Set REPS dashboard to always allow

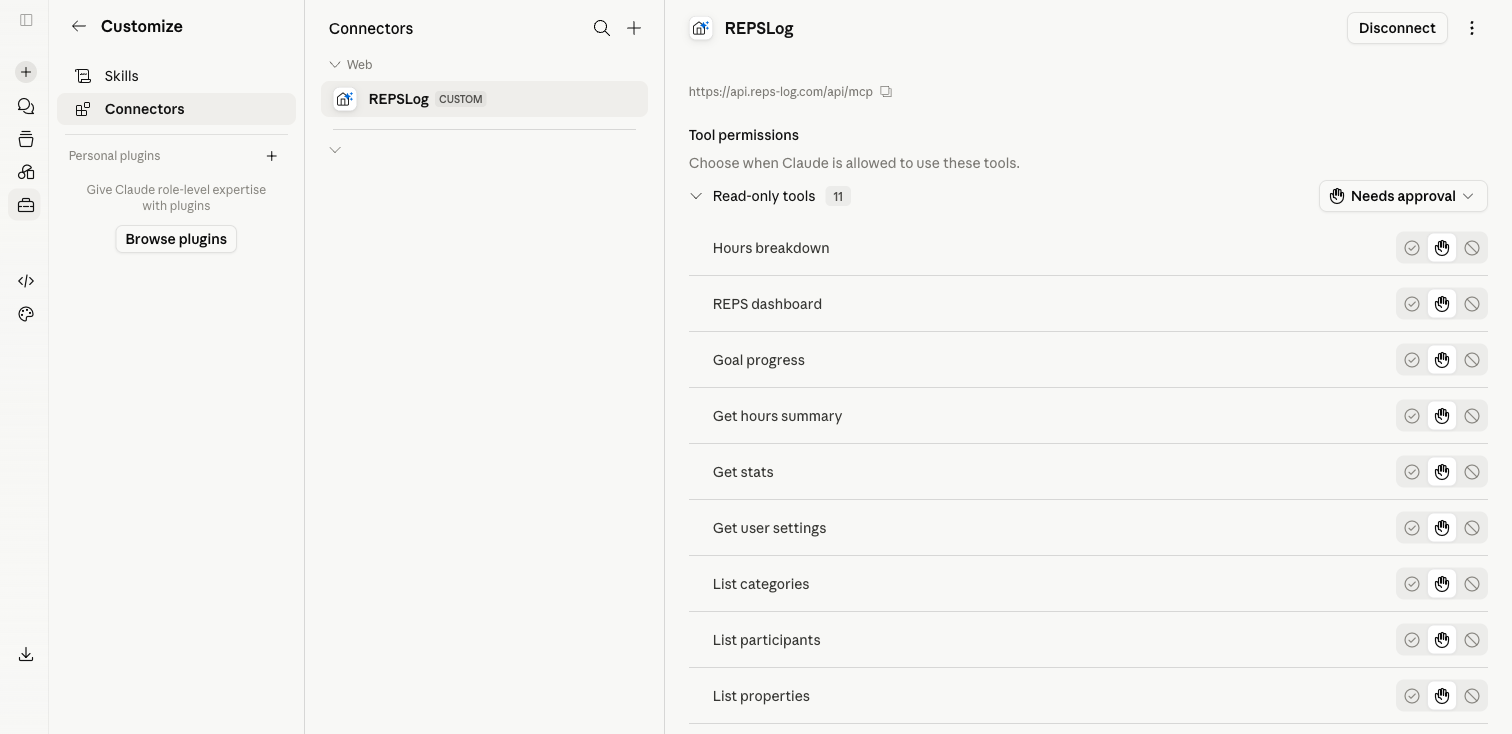1412,304
